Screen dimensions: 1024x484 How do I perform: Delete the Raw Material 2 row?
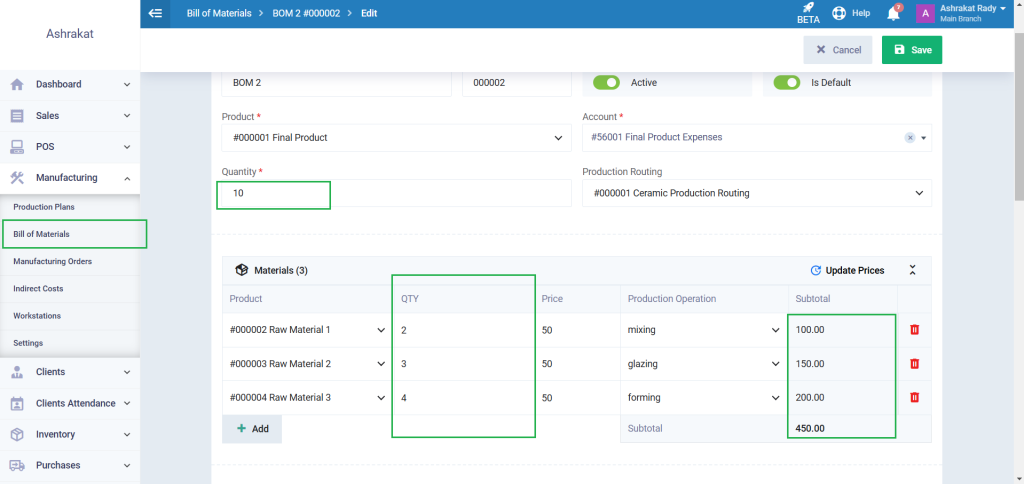click(x=914, y=364)
